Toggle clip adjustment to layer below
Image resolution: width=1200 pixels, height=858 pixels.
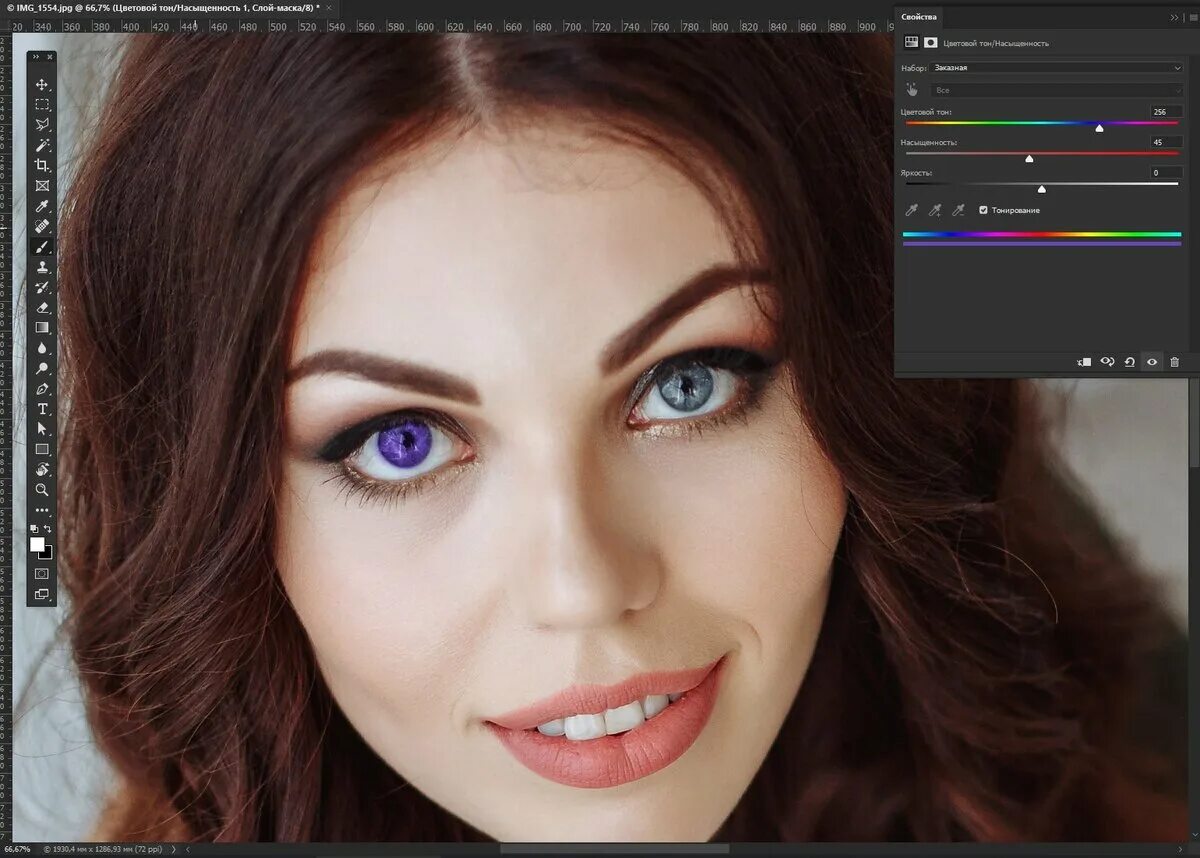[1084, 362]
